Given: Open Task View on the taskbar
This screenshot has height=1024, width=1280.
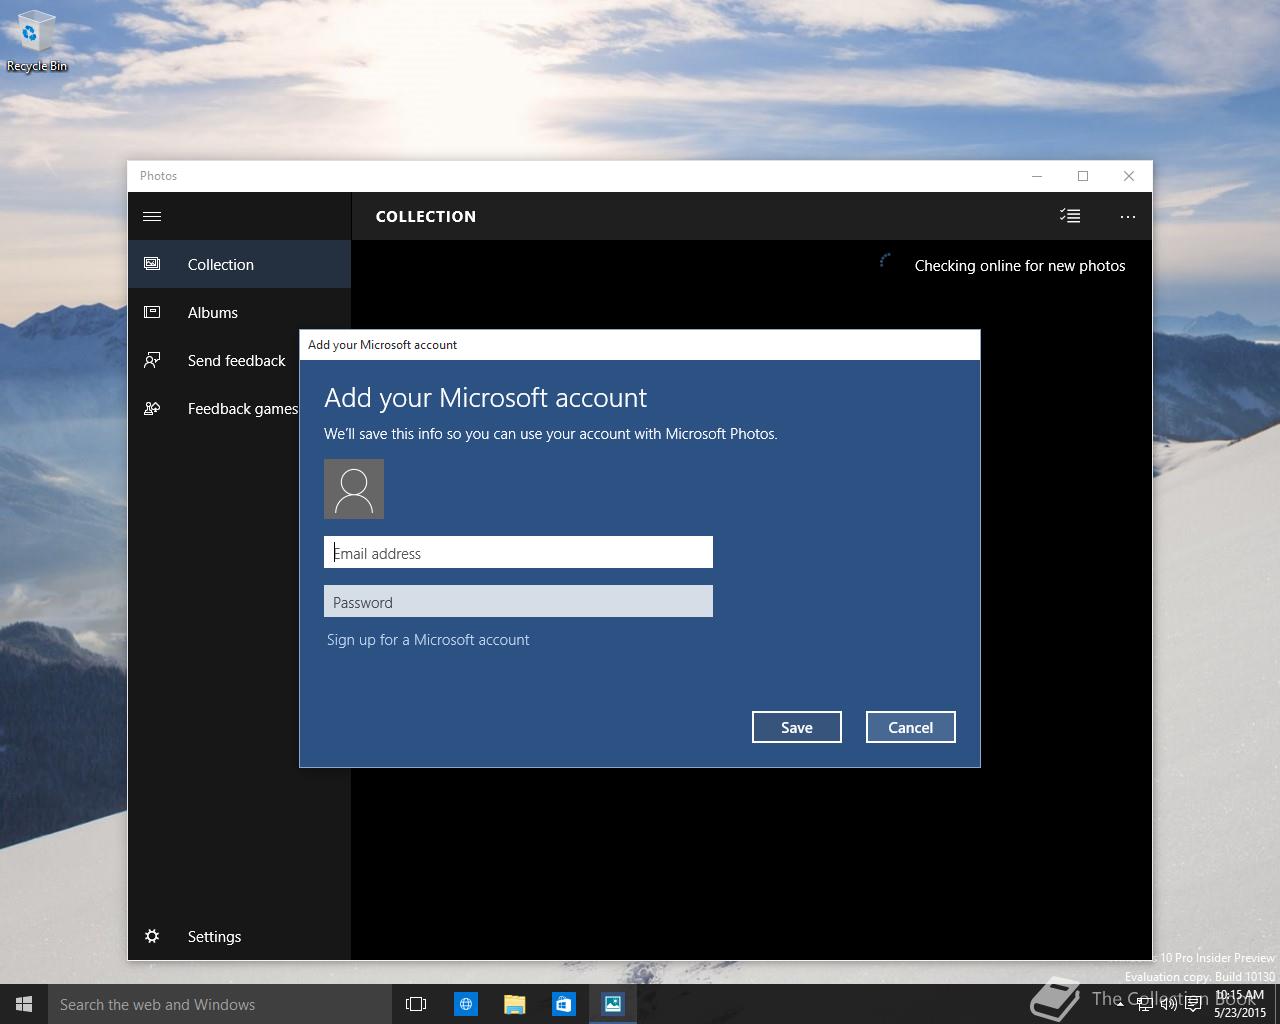Looking at the screenshot, I should 416,1004.
